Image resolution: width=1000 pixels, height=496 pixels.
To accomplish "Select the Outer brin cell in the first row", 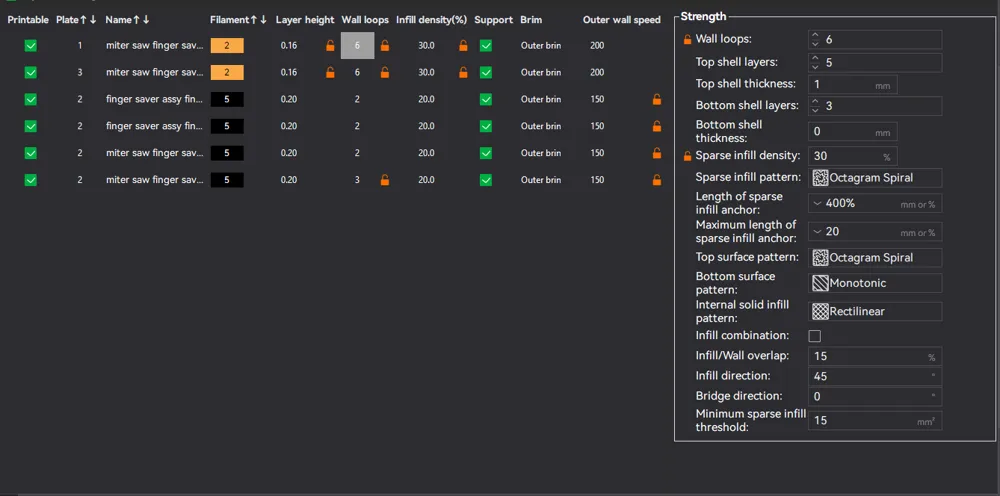I will [541, 46].
